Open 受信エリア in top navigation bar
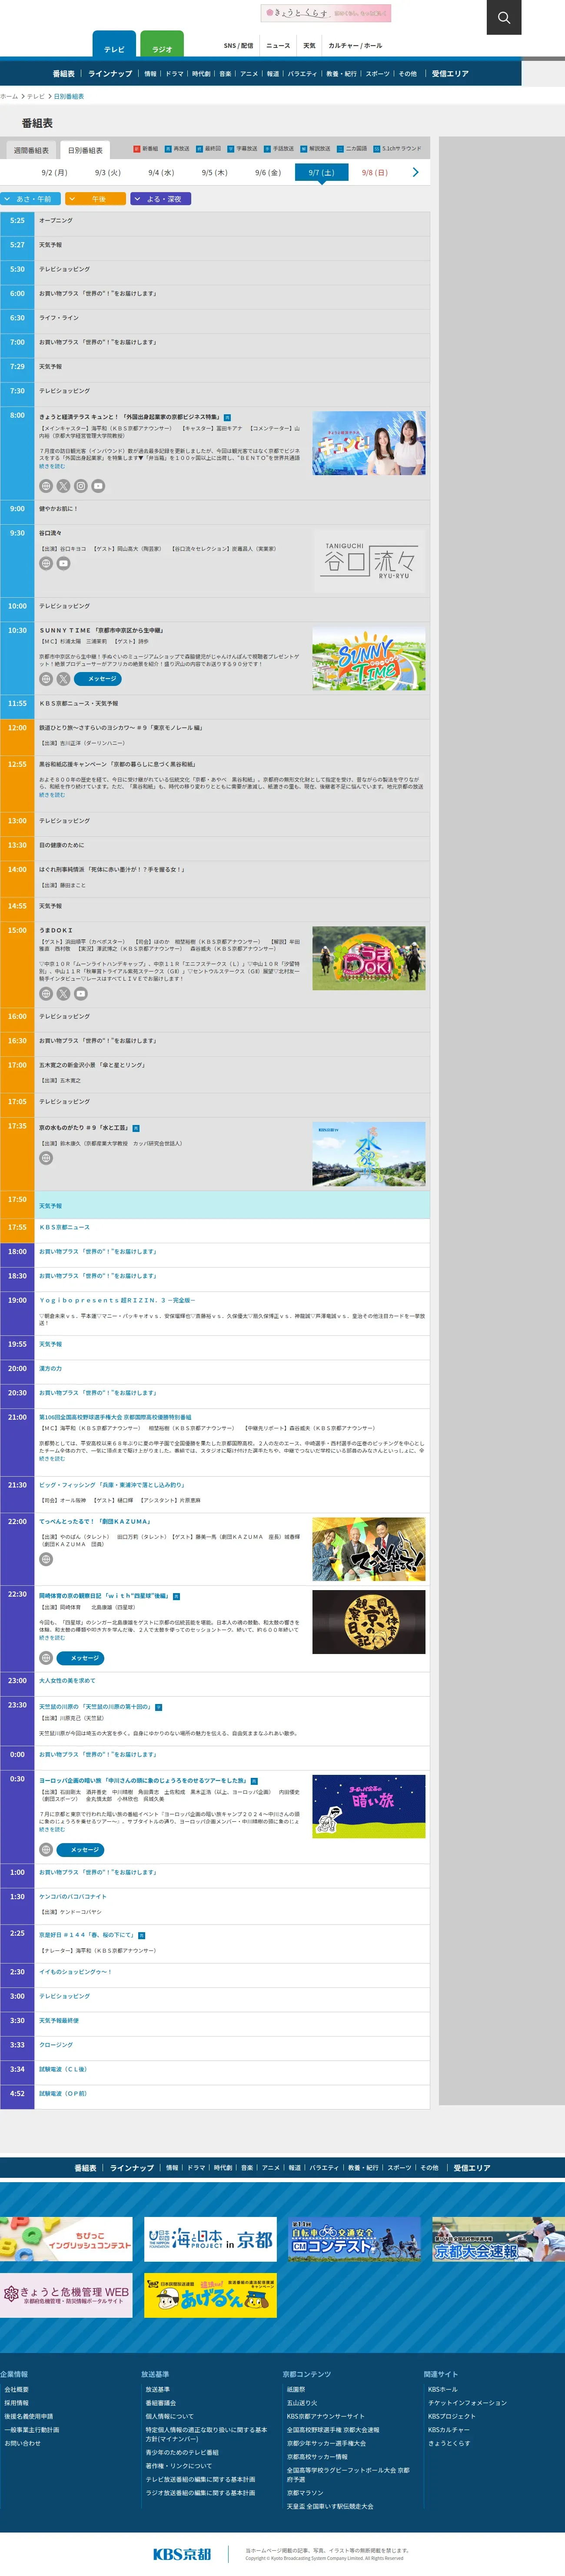 point(450,74)
